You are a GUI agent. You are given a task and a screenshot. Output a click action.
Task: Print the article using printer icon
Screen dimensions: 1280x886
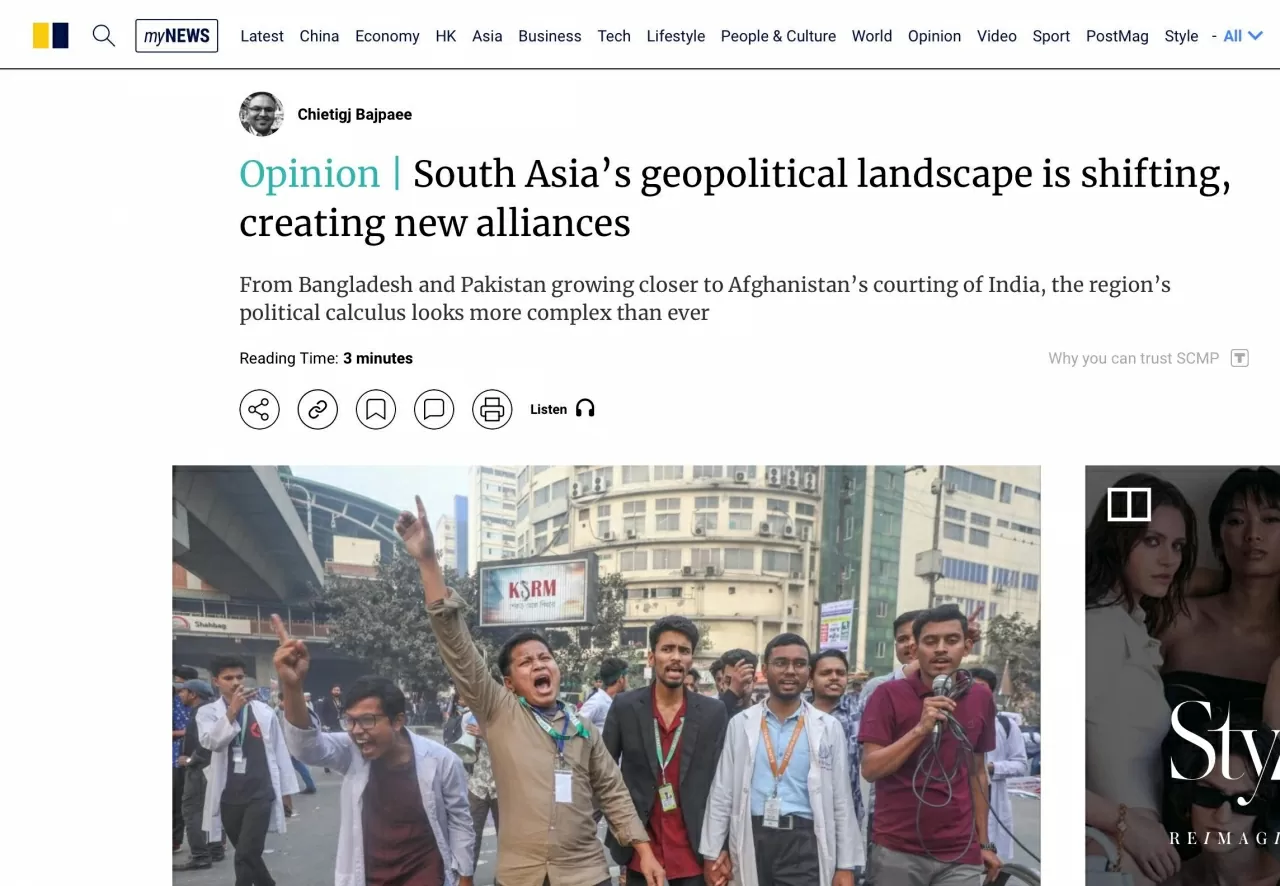492,409
